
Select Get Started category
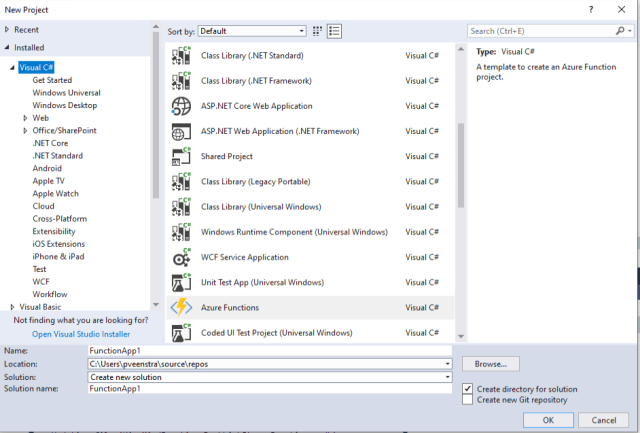tap(52, 80)
